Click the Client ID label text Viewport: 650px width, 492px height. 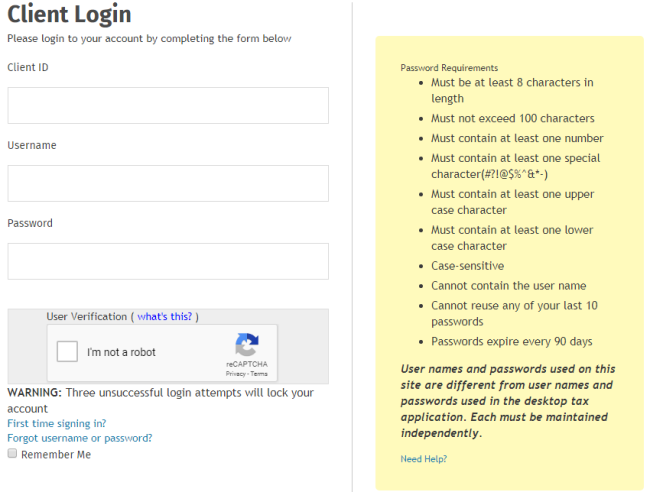coord(28,68)
